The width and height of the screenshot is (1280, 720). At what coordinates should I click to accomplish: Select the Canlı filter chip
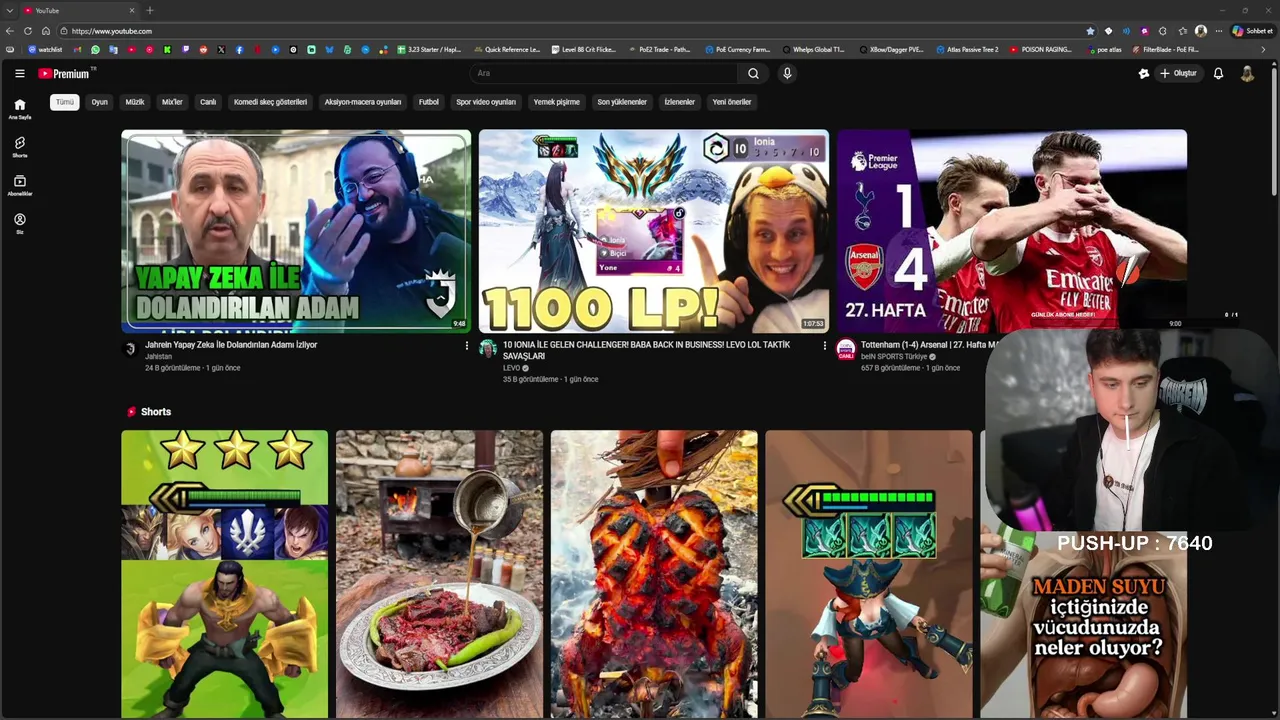[208, 102]
